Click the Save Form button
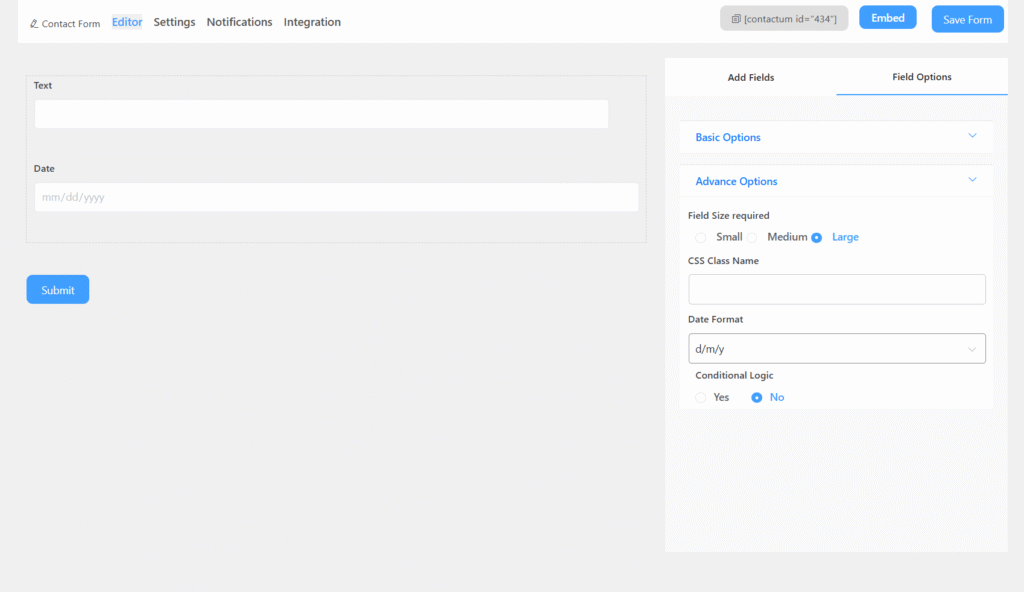This screenshot has height=592, width=1024. (967, 20)
